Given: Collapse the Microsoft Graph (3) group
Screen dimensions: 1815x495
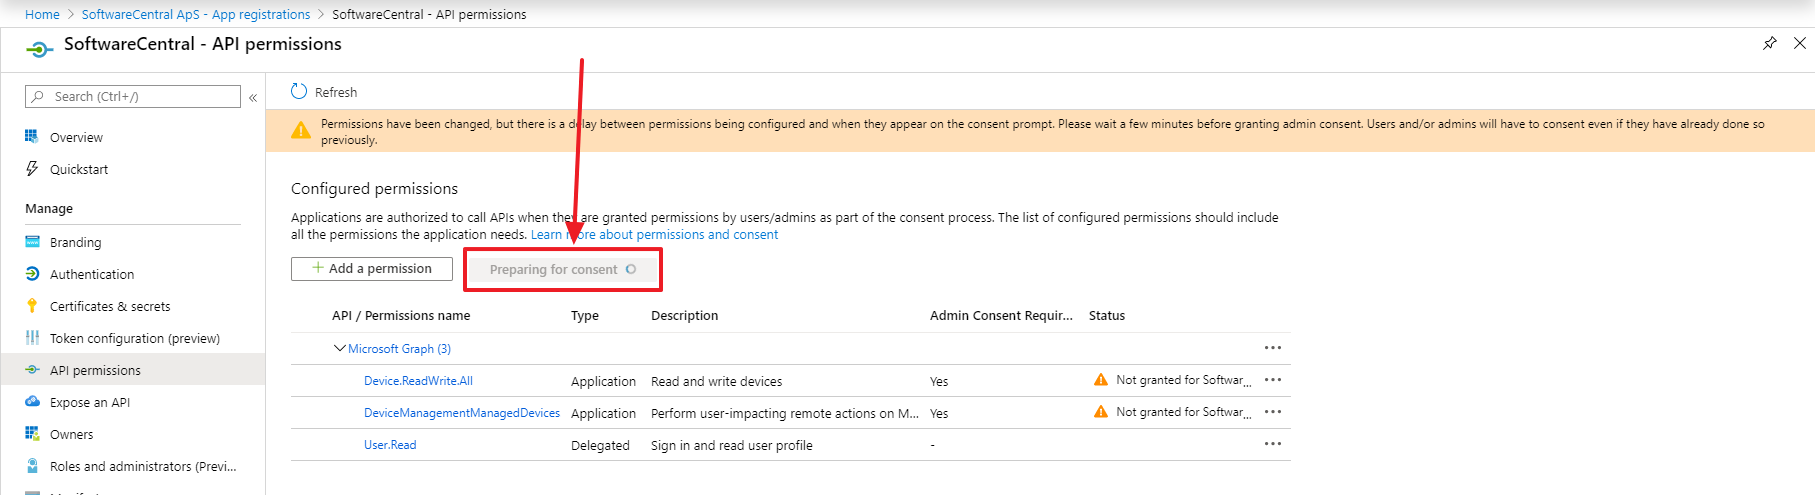Looking at the screenshot, I should coord(340,349).
